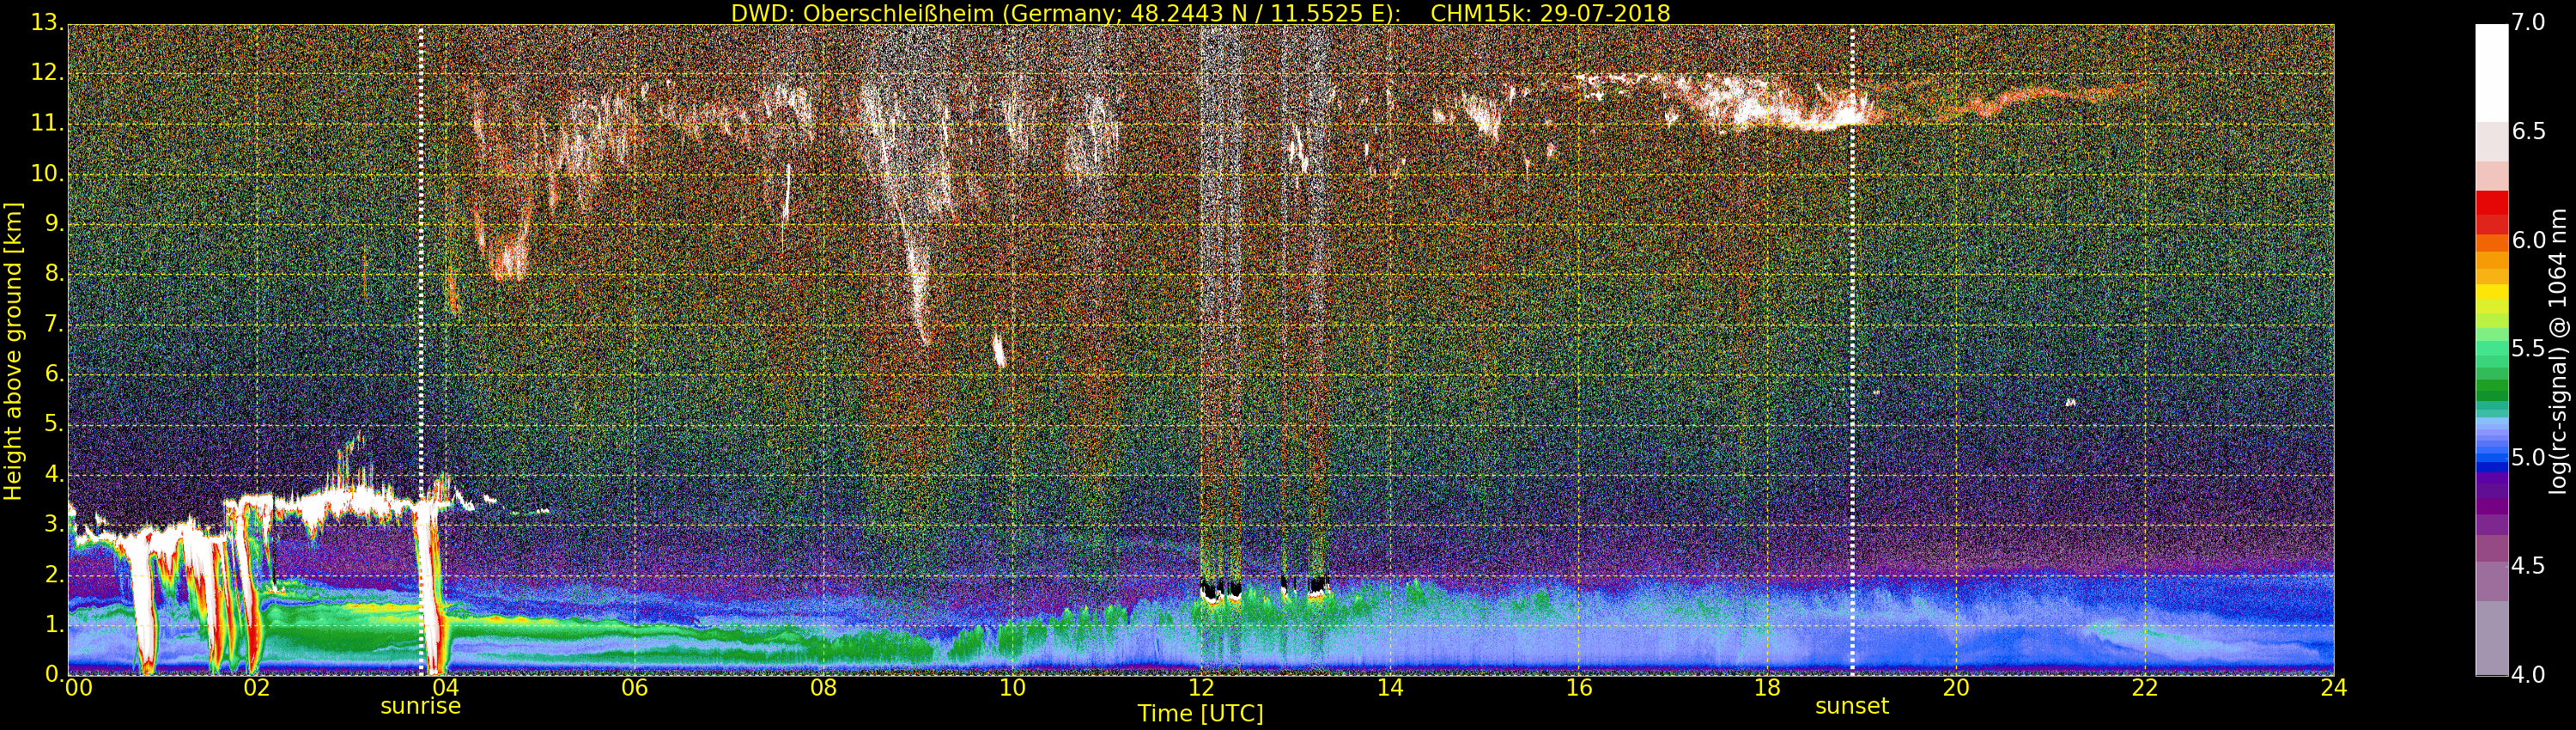Click the white dotted sunrise marker line

(x=421, y=350)
